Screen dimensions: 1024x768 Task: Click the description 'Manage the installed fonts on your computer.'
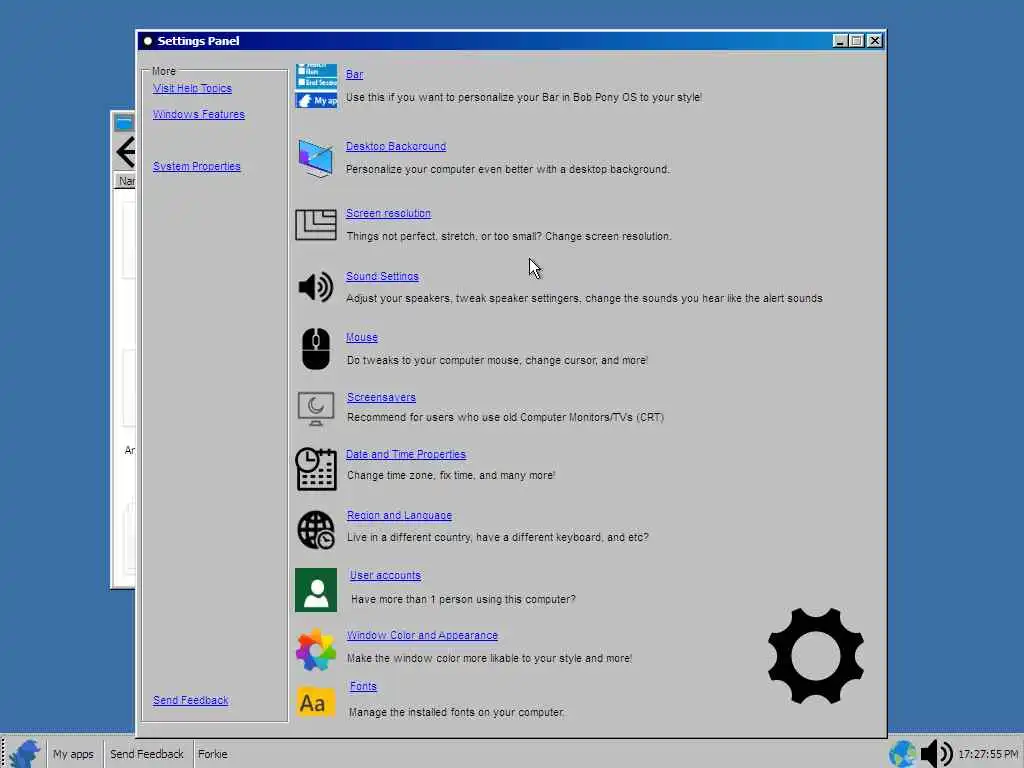(x=456, y=712)
